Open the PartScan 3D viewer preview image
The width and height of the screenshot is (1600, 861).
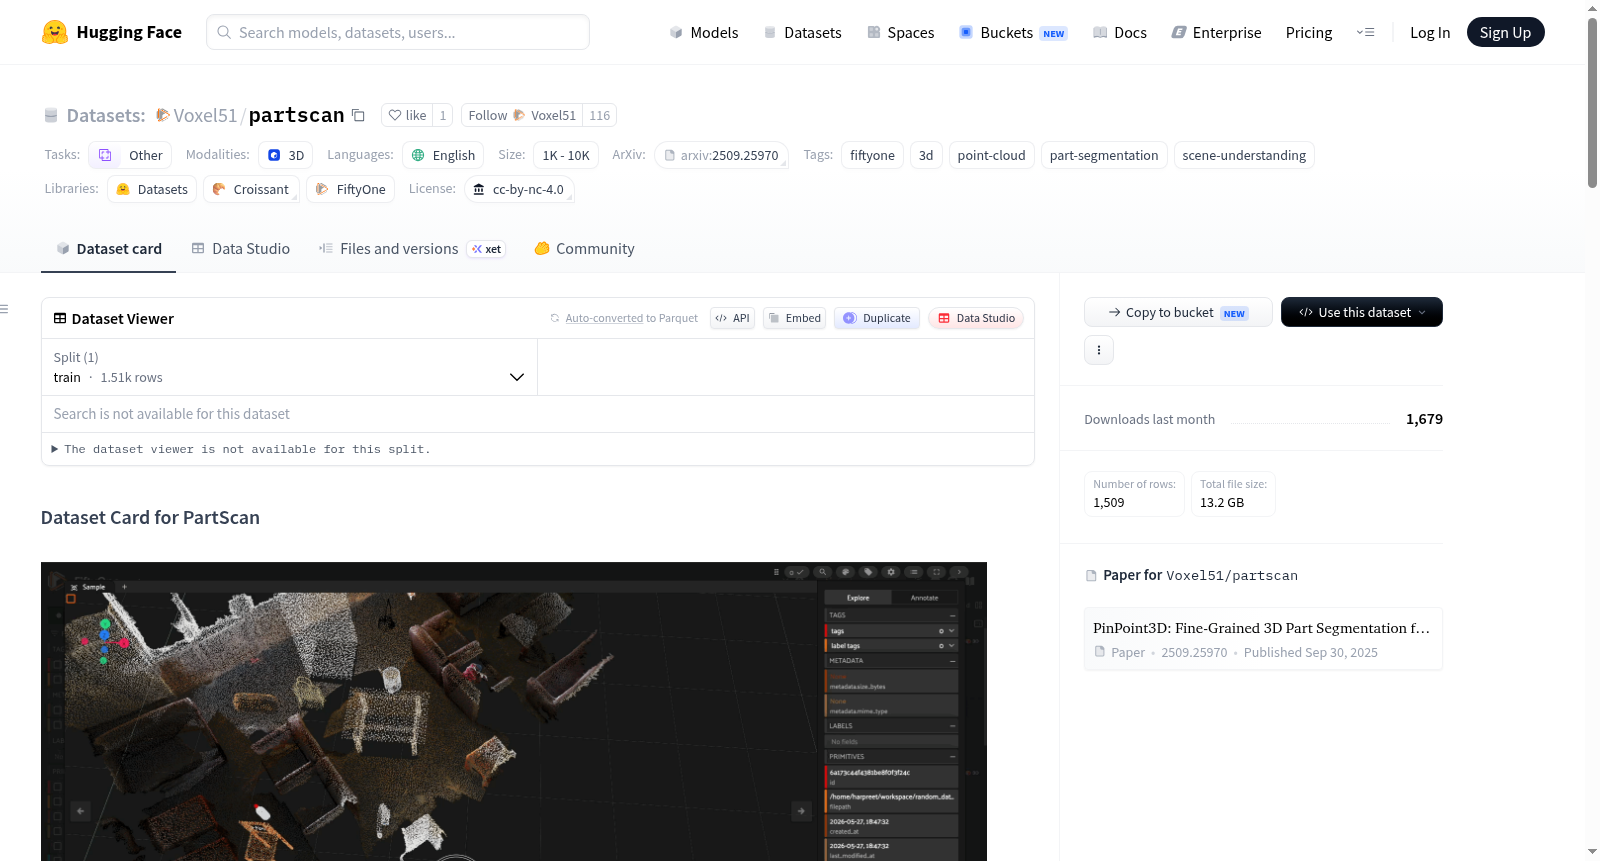514,711
